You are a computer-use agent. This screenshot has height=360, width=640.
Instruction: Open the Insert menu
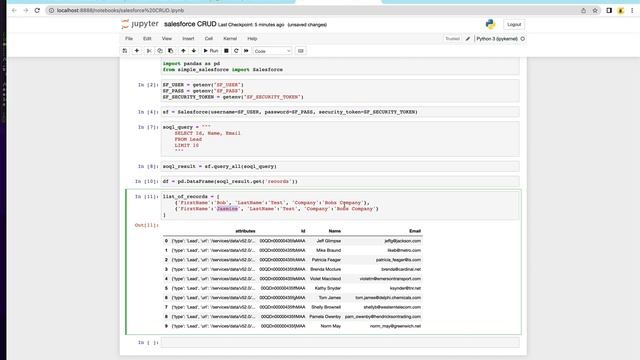pyautogui.click(x=188, y=38)
